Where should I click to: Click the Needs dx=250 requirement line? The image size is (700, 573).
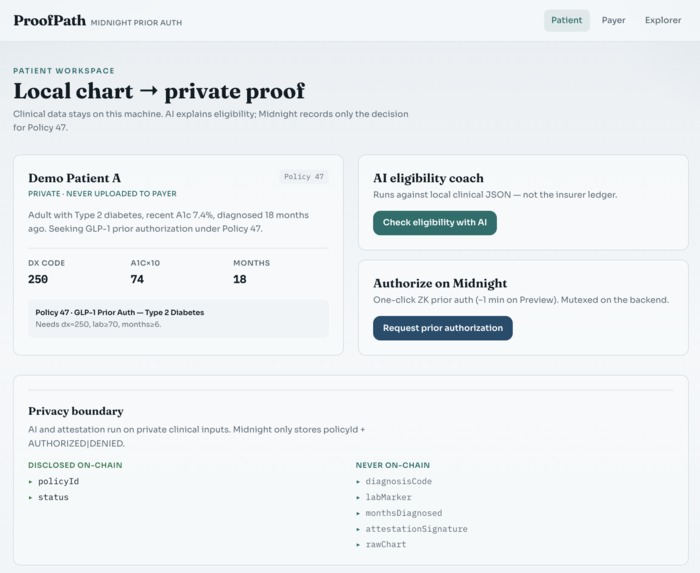(x=98, y=324)
